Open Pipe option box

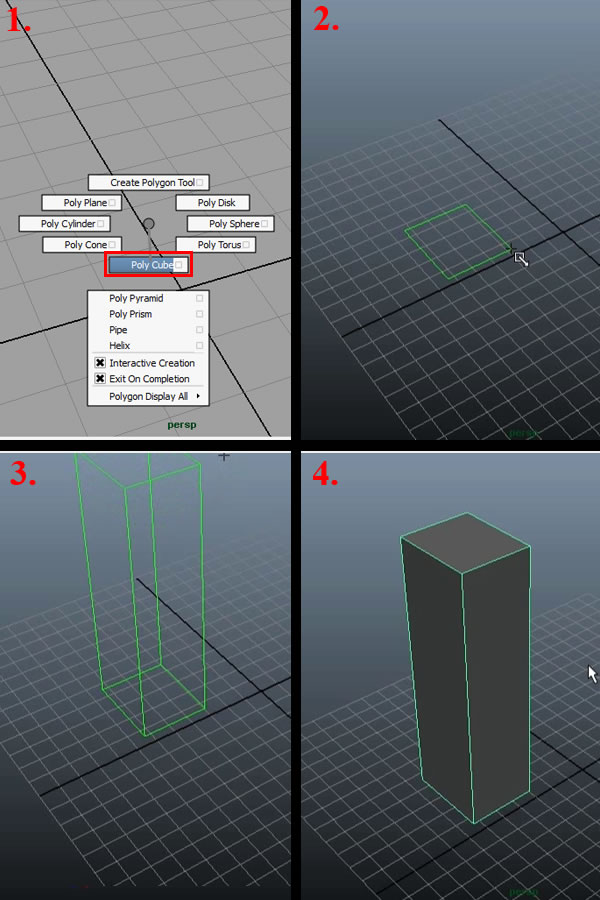200,330
